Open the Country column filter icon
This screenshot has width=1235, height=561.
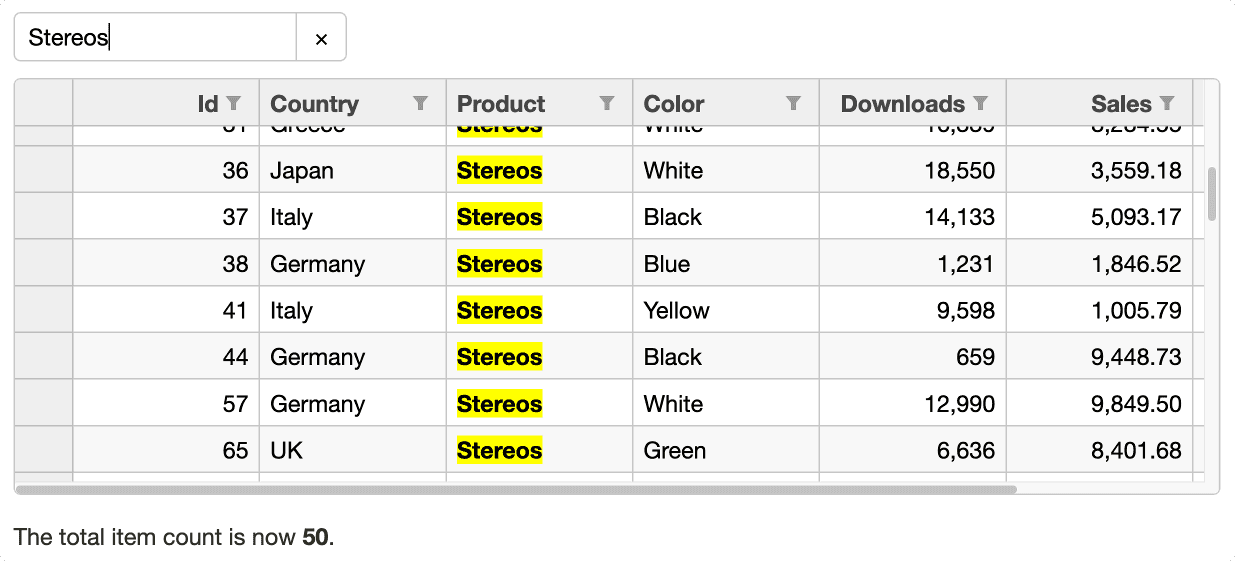421,103
